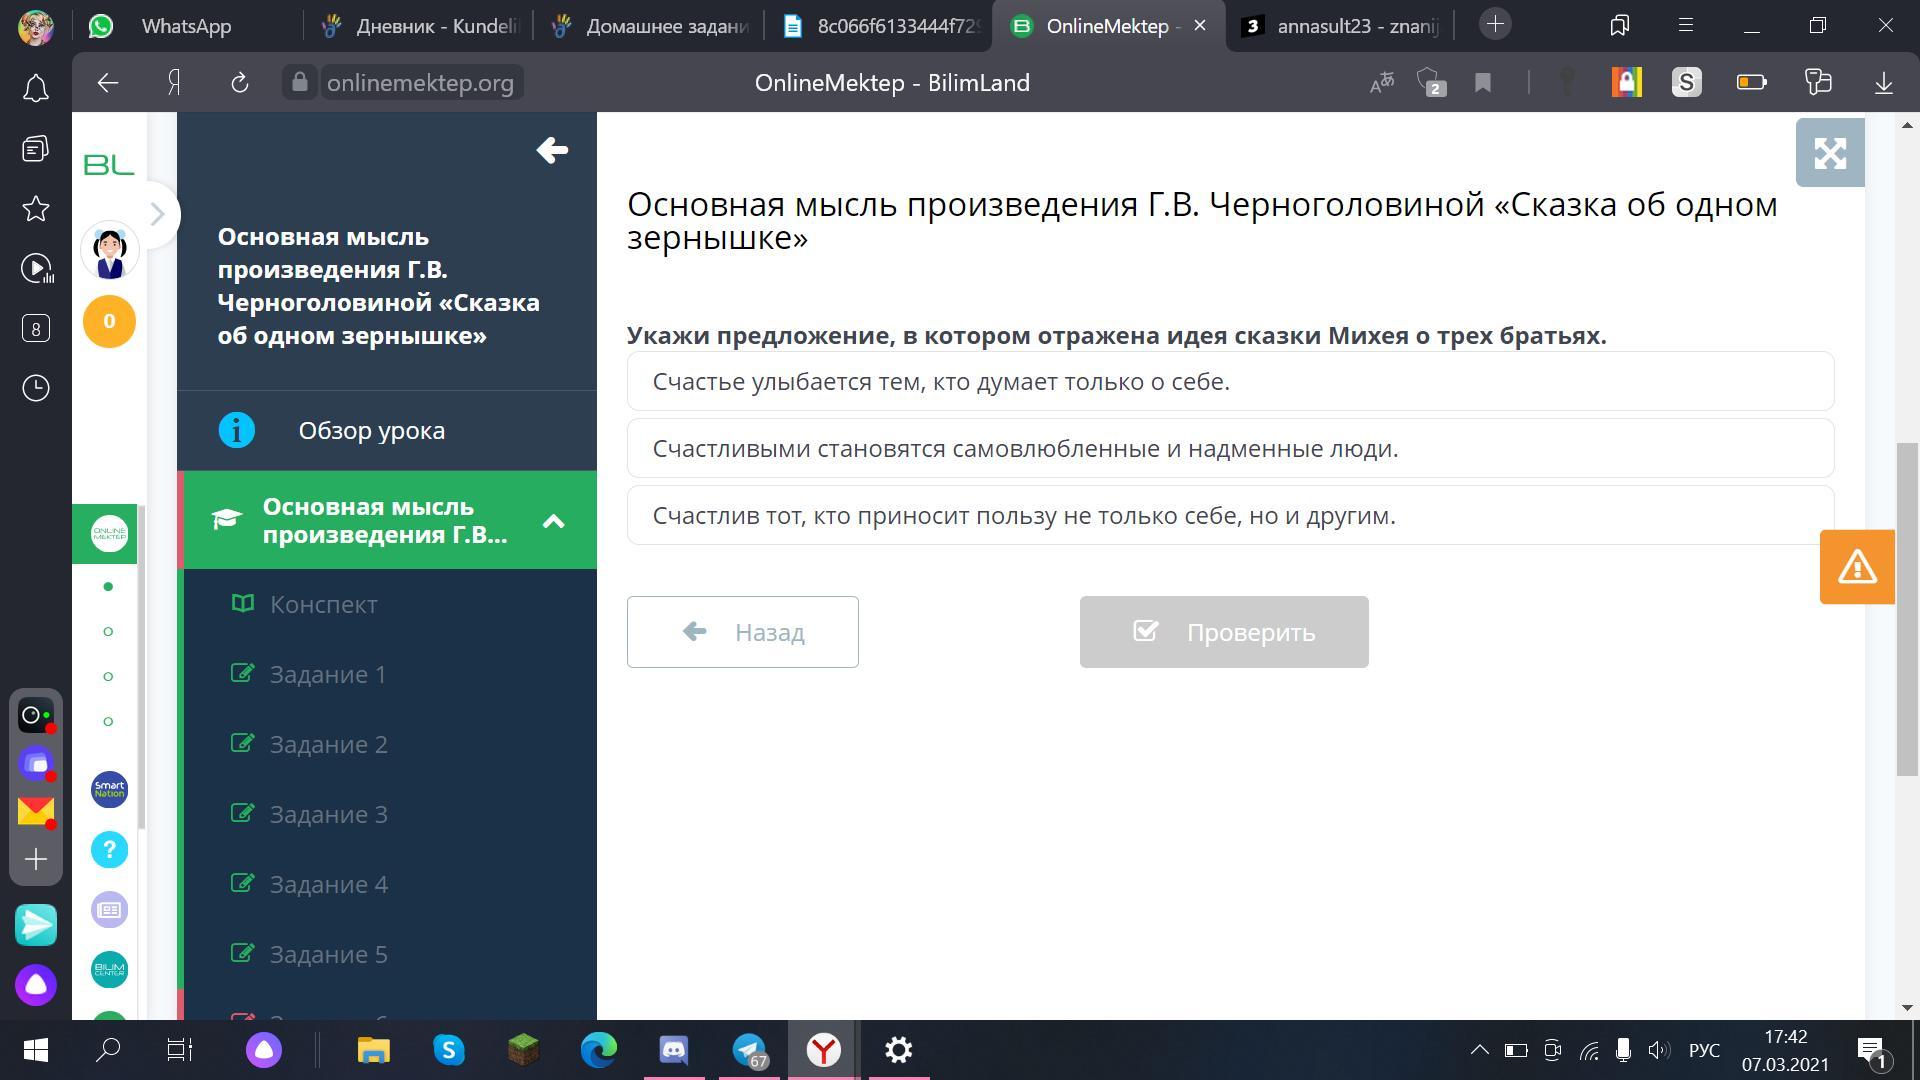Expand the narrow left panel chevron

[x=157, y=214]
